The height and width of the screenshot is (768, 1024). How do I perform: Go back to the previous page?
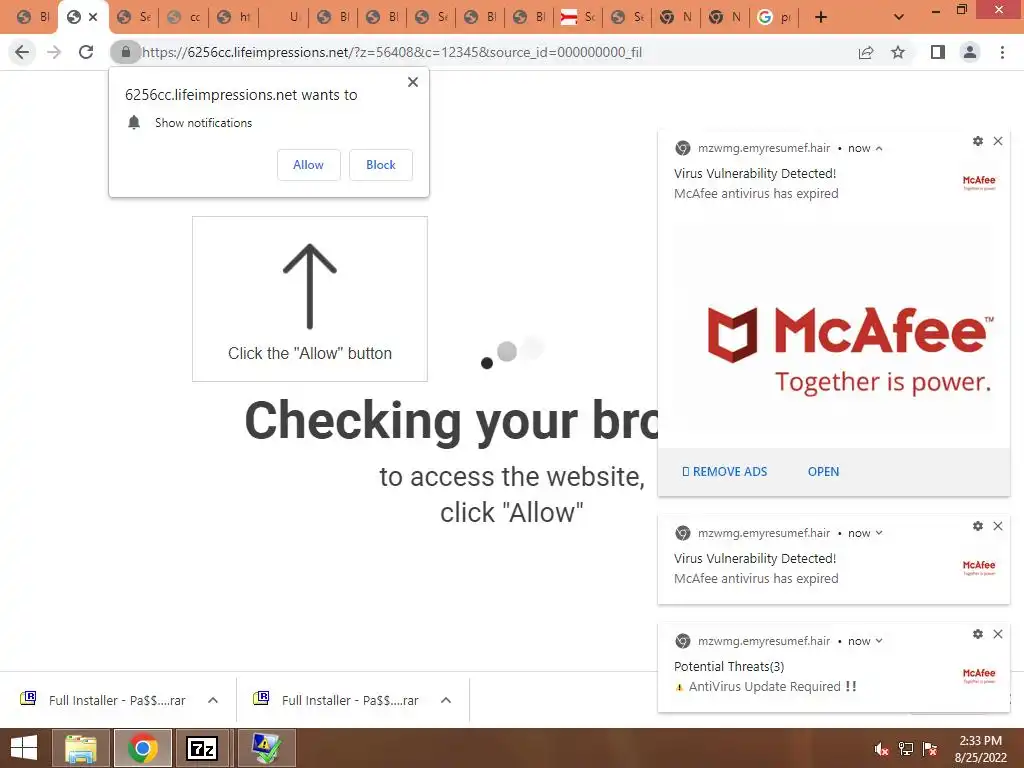pos(22,52)
